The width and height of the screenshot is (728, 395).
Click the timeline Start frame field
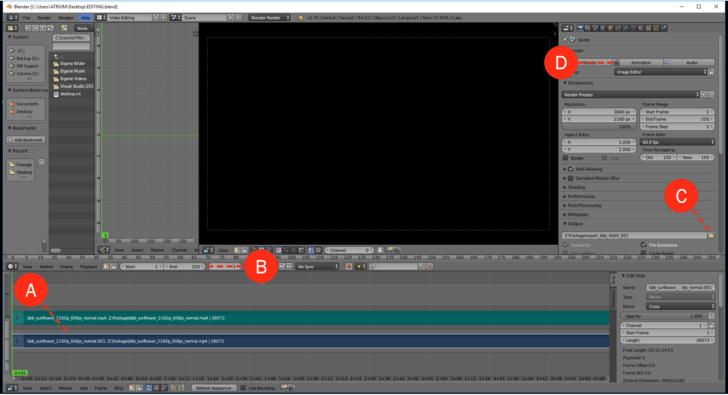tap(142, 266)
